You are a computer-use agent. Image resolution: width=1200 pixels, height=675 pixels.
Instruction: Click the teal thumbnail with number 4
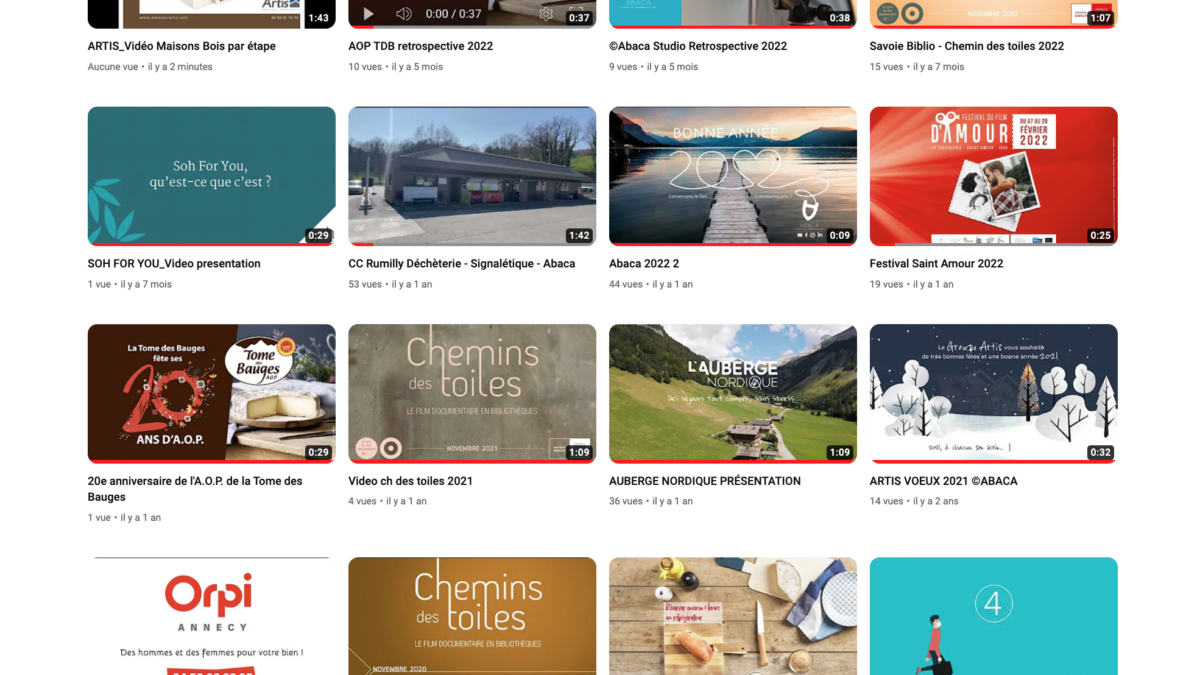pos(994,616)
